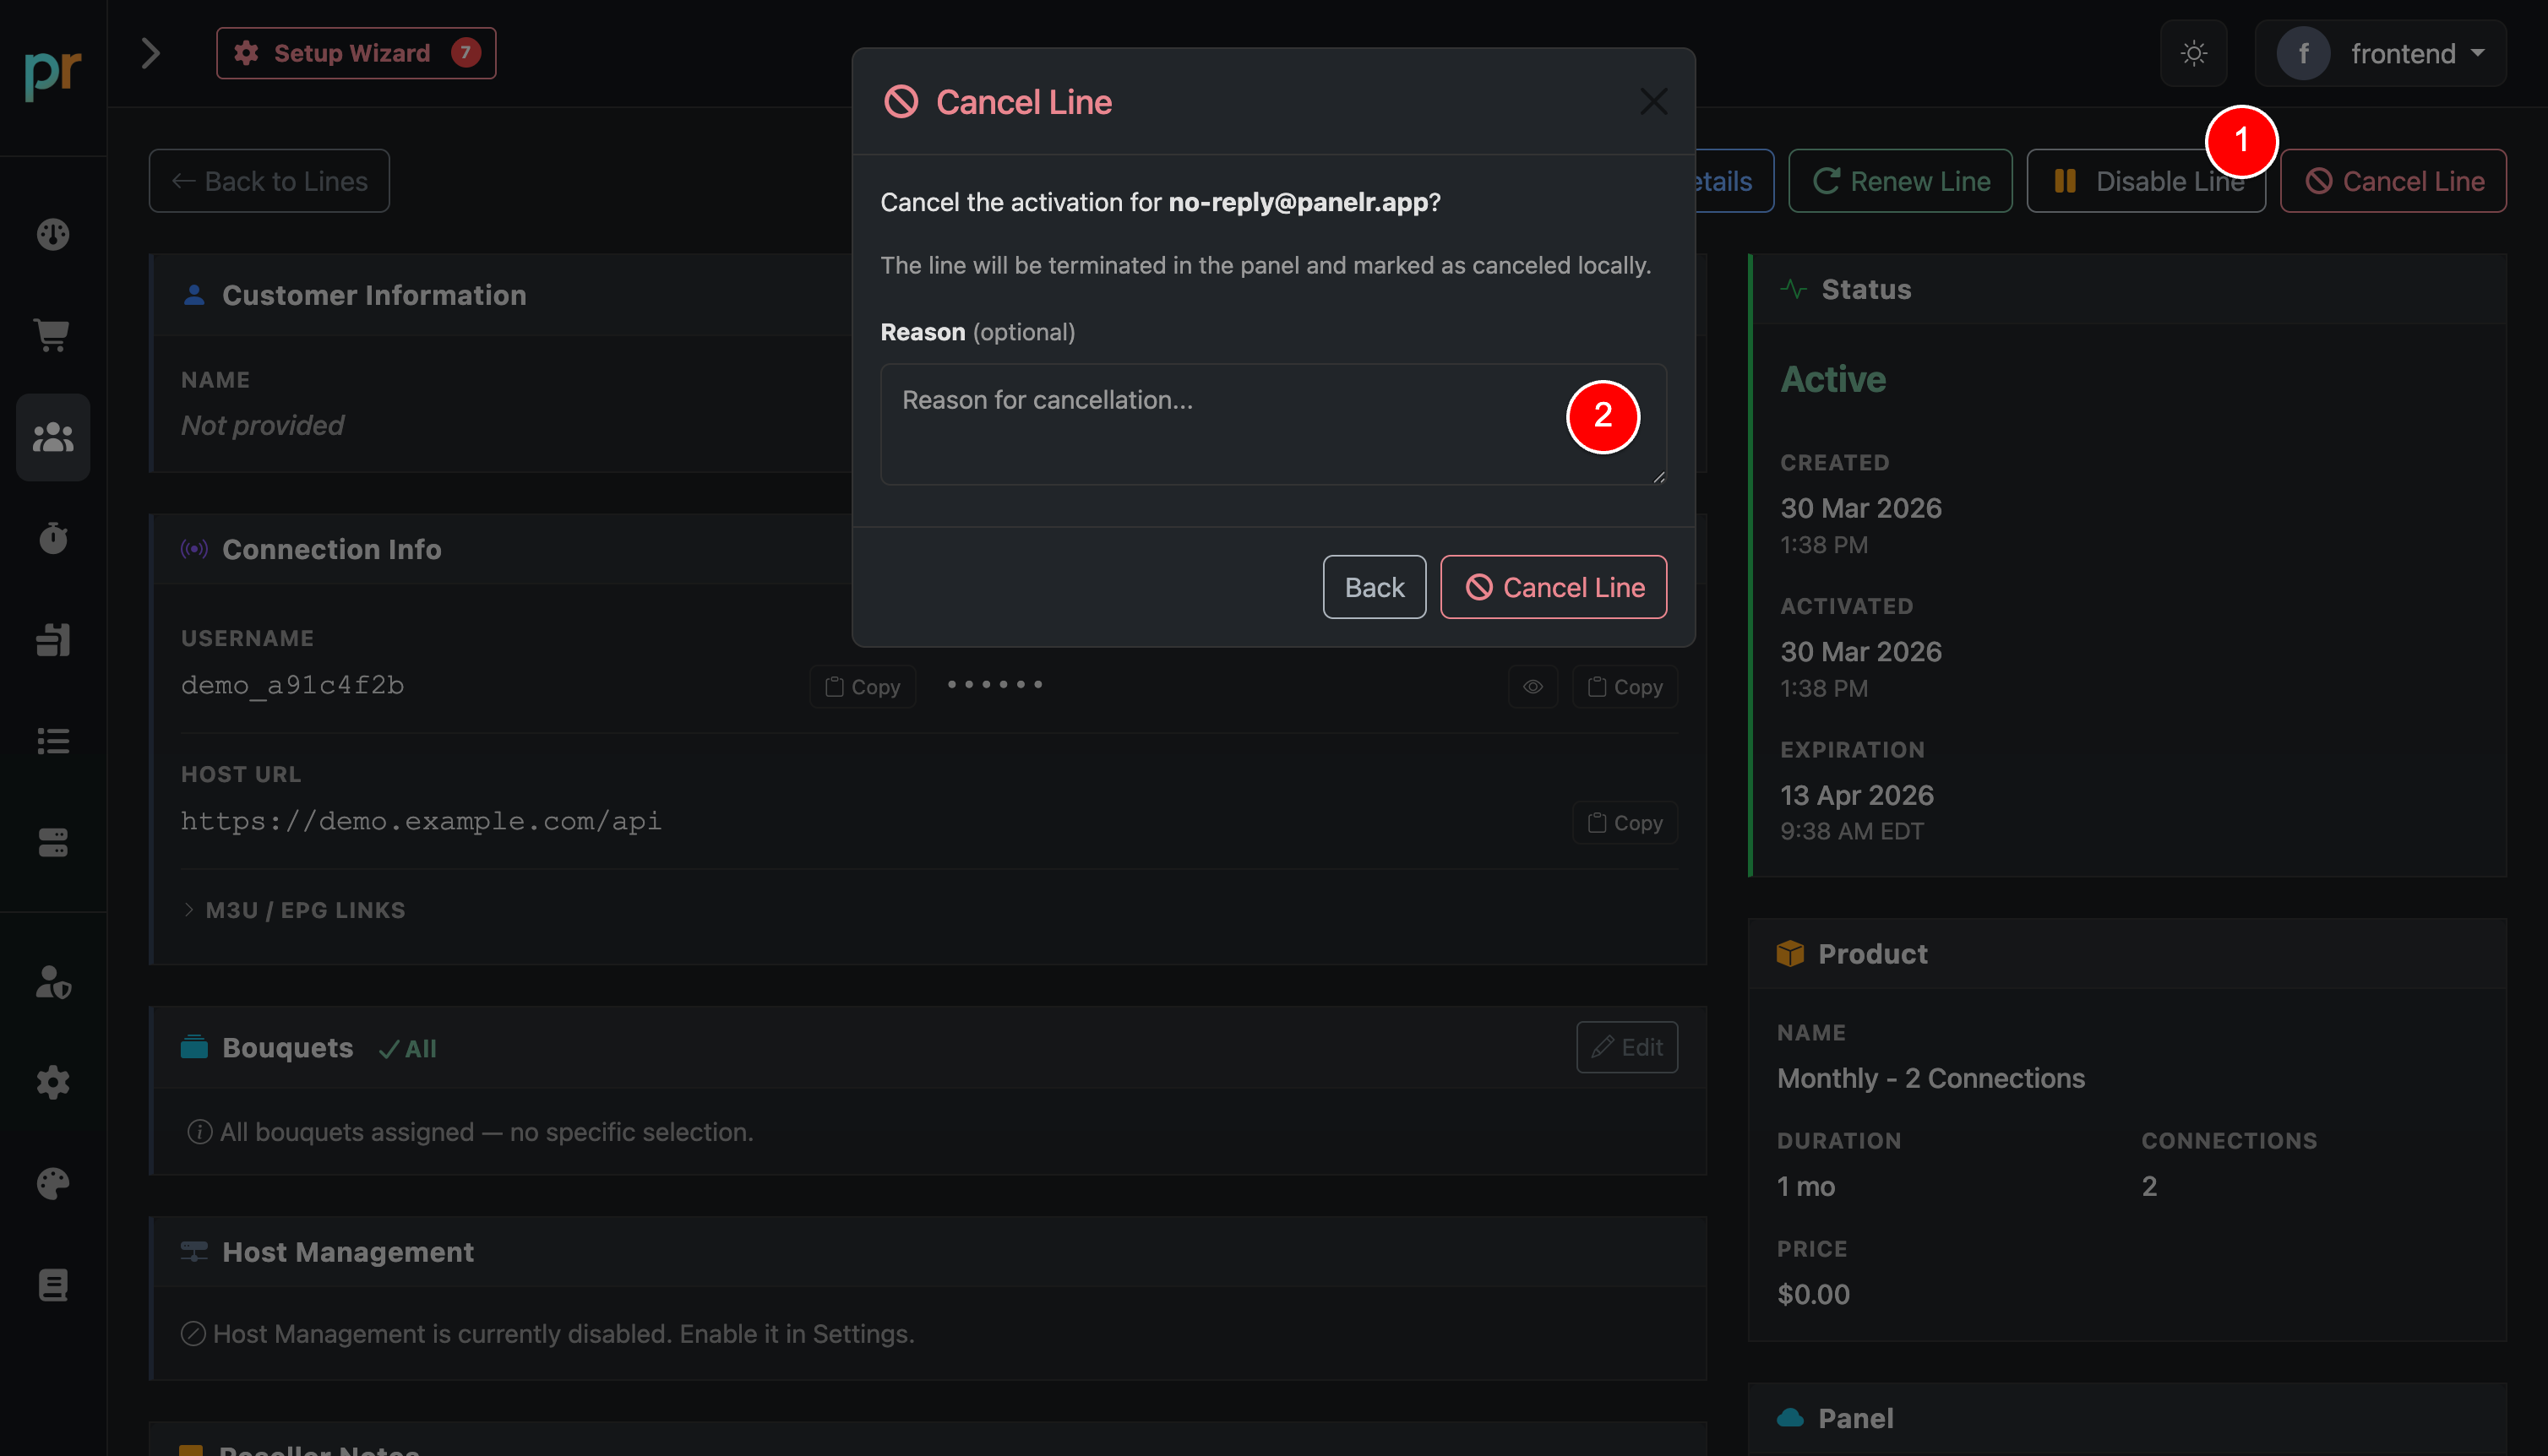This screenshot has height=1456, width=2548.
Task: Click the host URL https://demo.example.com/api
Action: point(421,821)
